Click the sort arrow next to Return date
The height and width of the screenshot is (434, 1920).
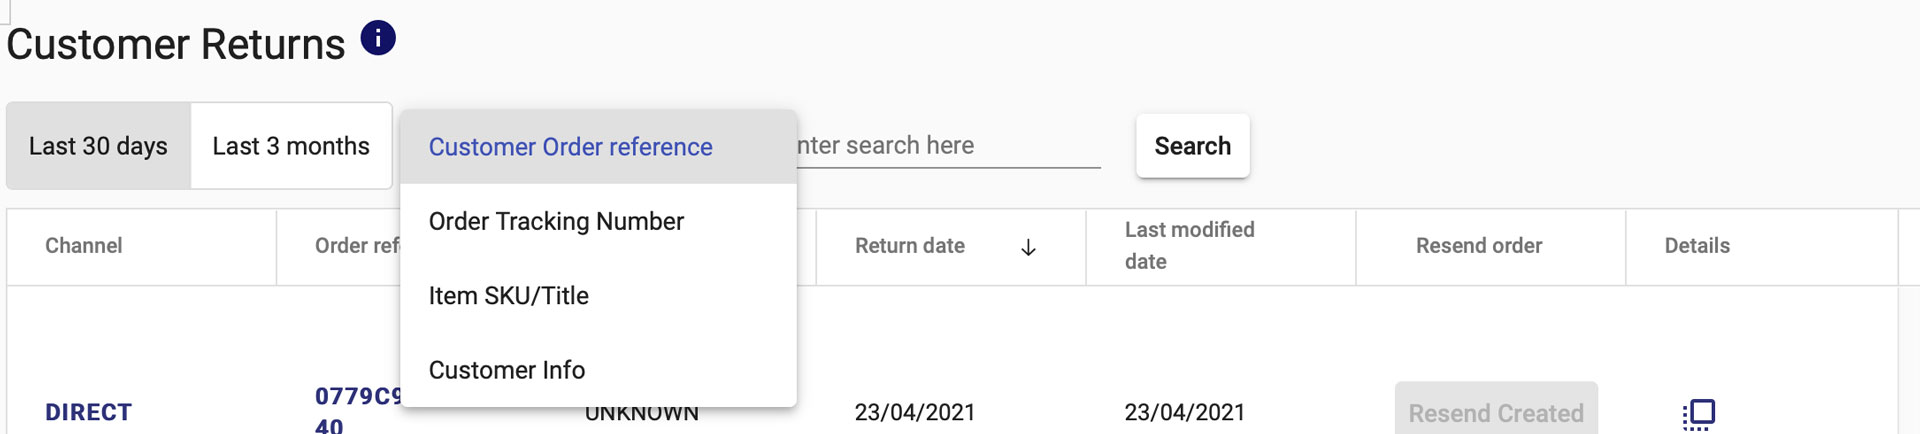[x=1028, y=247]
